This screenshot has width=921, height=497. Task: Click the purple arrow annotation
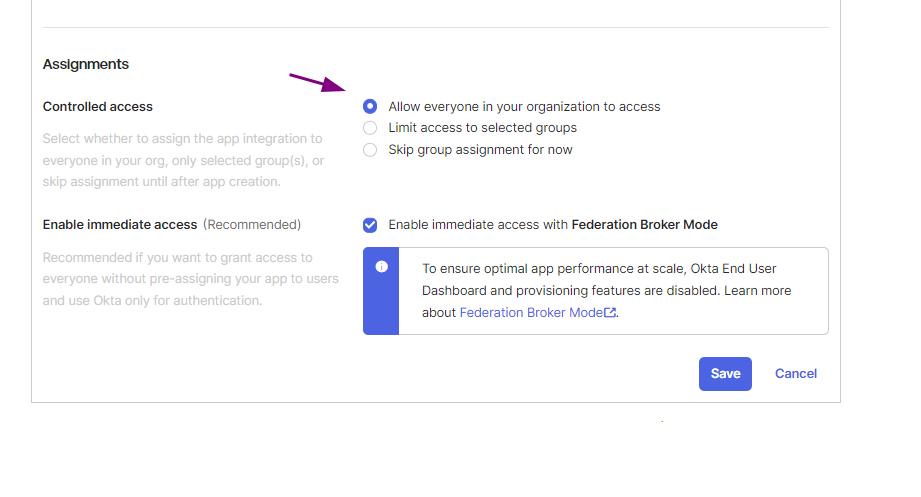[x=316, y=82]
